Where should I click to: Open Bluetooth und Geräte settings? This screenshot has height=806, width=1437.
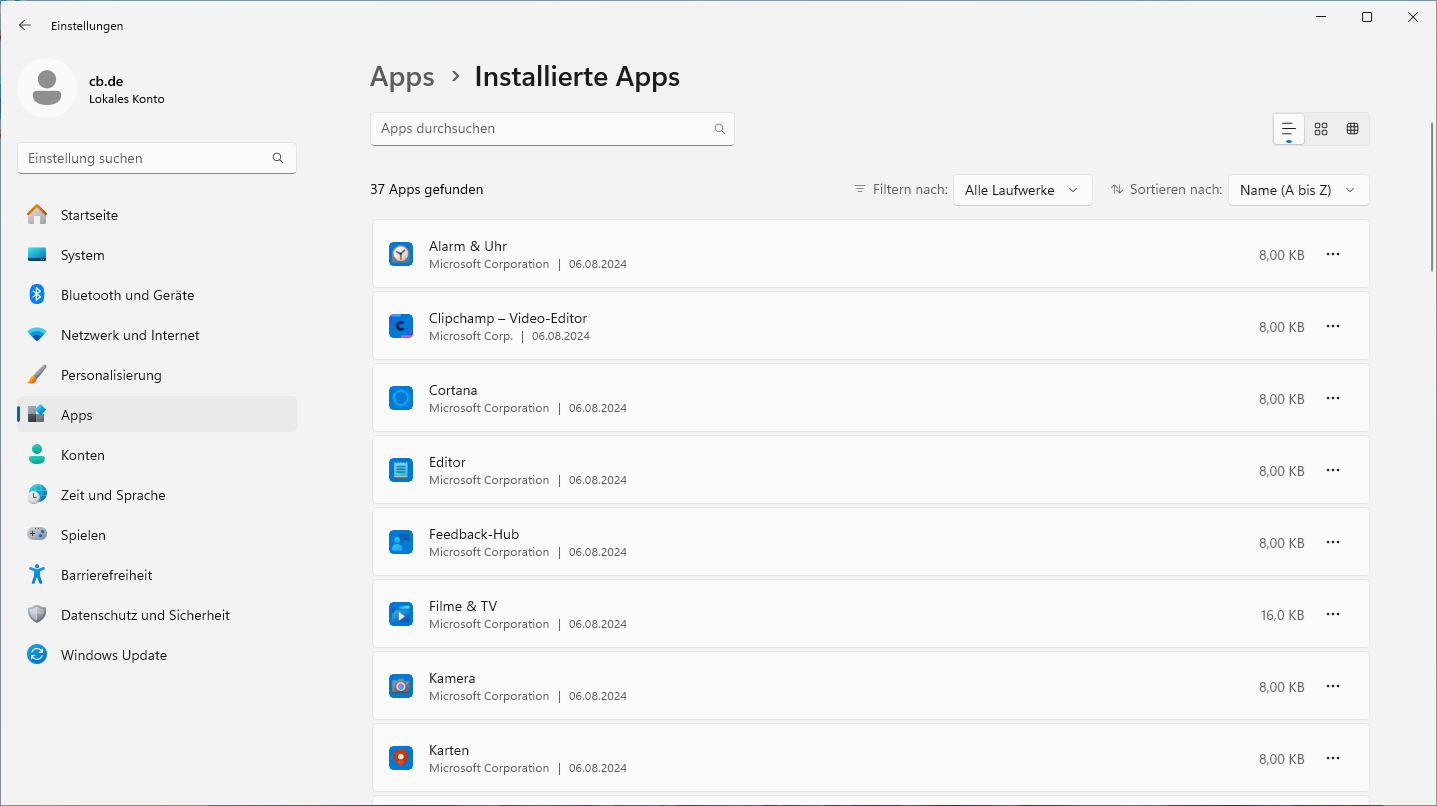[127, 295]
